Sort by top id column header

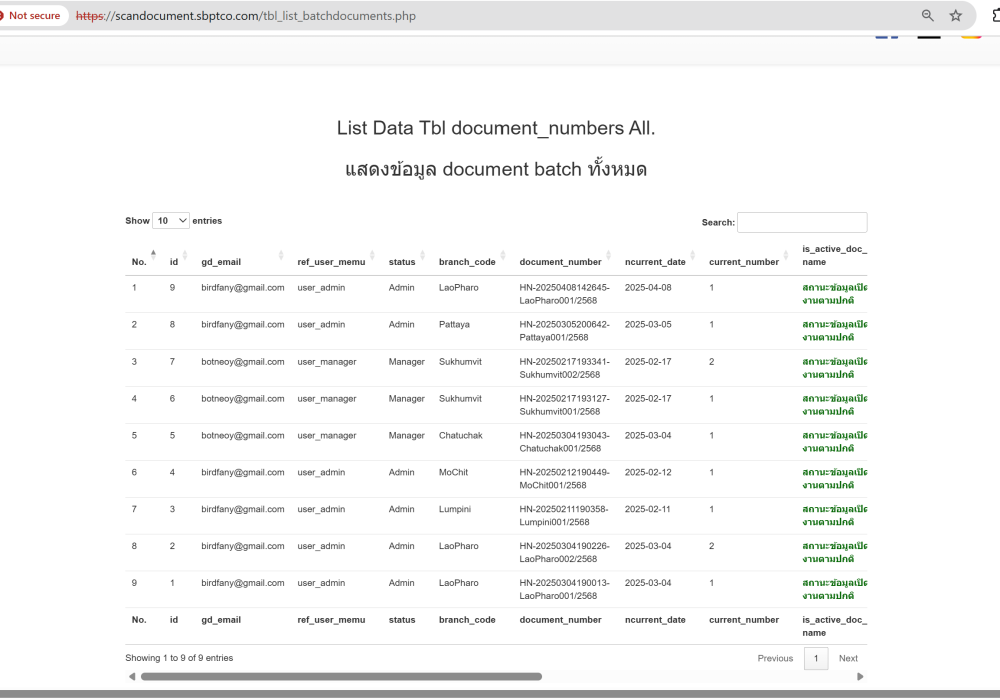[x=174, y=262]
